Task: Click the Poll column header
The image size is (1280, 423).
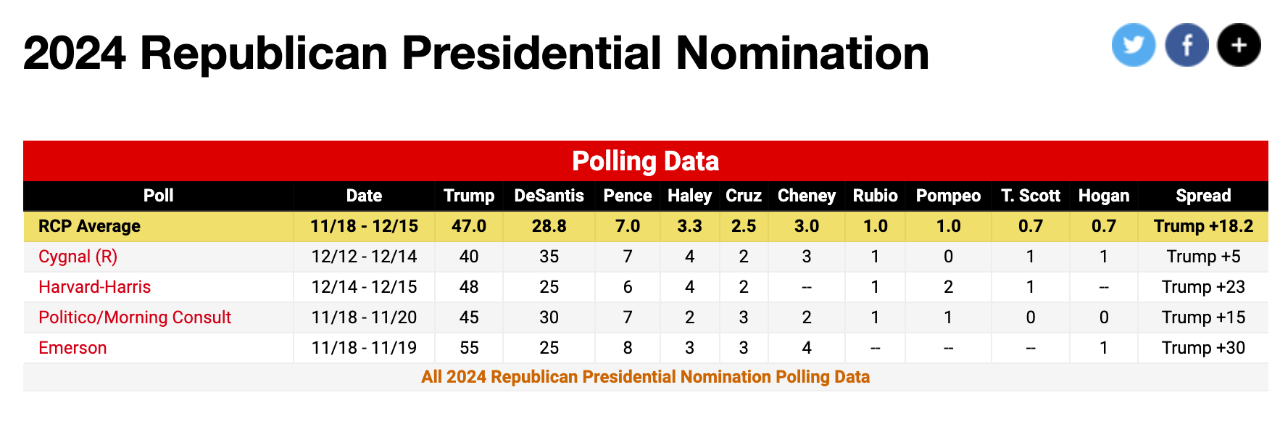Action: pos(158,196)
